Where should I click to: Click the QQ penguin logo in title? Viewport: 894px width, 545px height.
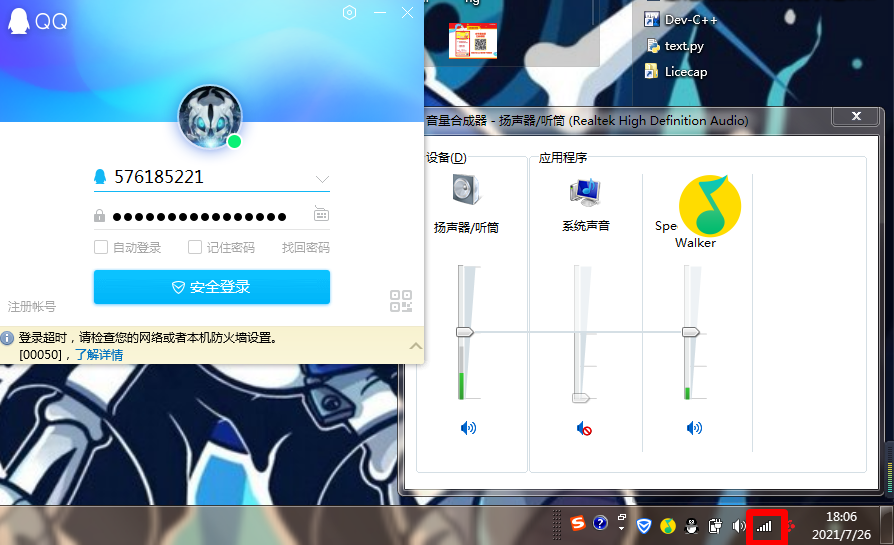(x=18, y=21)
